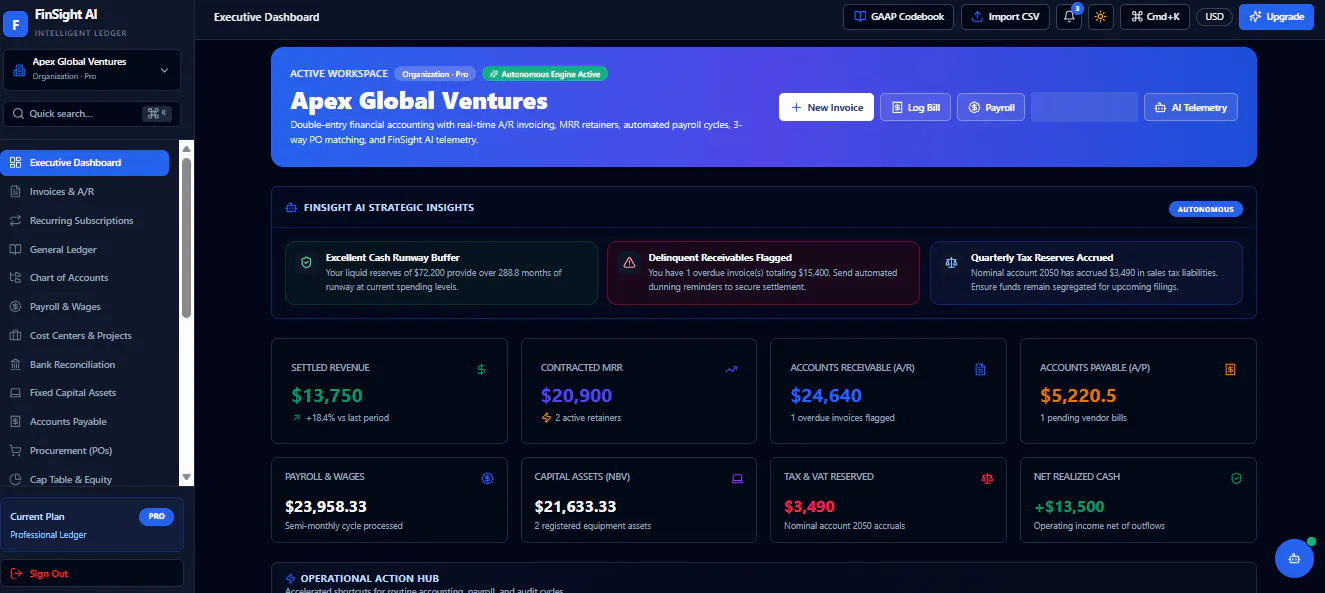
Task: Click the Log Bill button
Action: tap(915, 107)
